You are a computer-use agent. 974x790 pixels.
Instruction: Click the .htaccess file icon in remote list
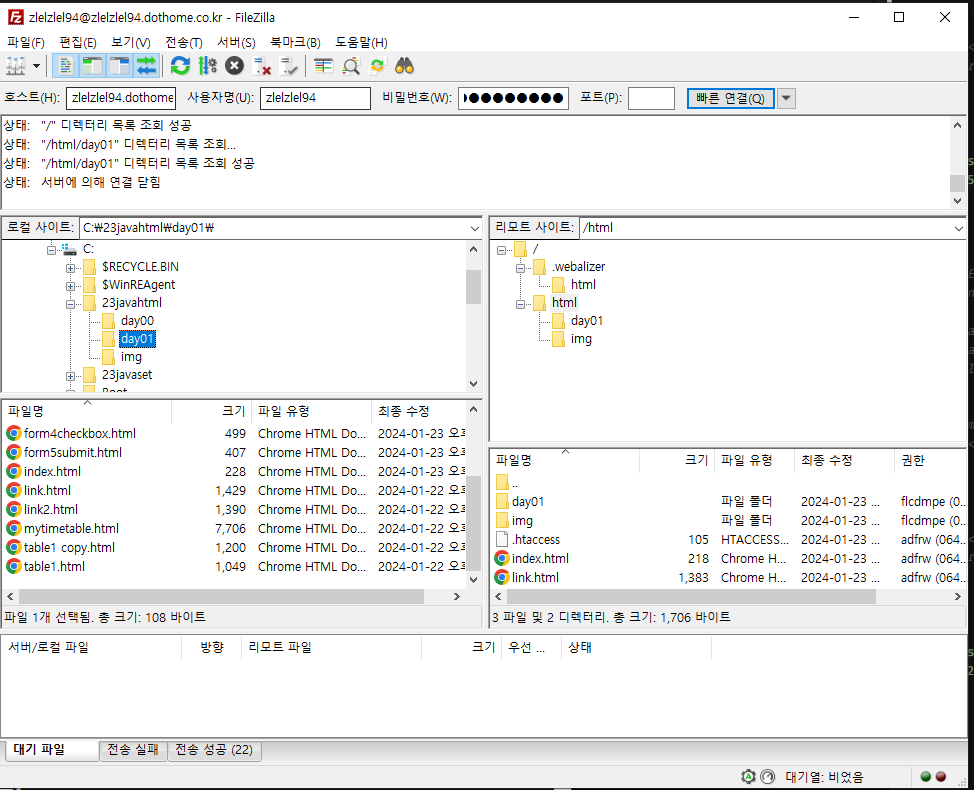pyautogui.click(x=502, y=539)
